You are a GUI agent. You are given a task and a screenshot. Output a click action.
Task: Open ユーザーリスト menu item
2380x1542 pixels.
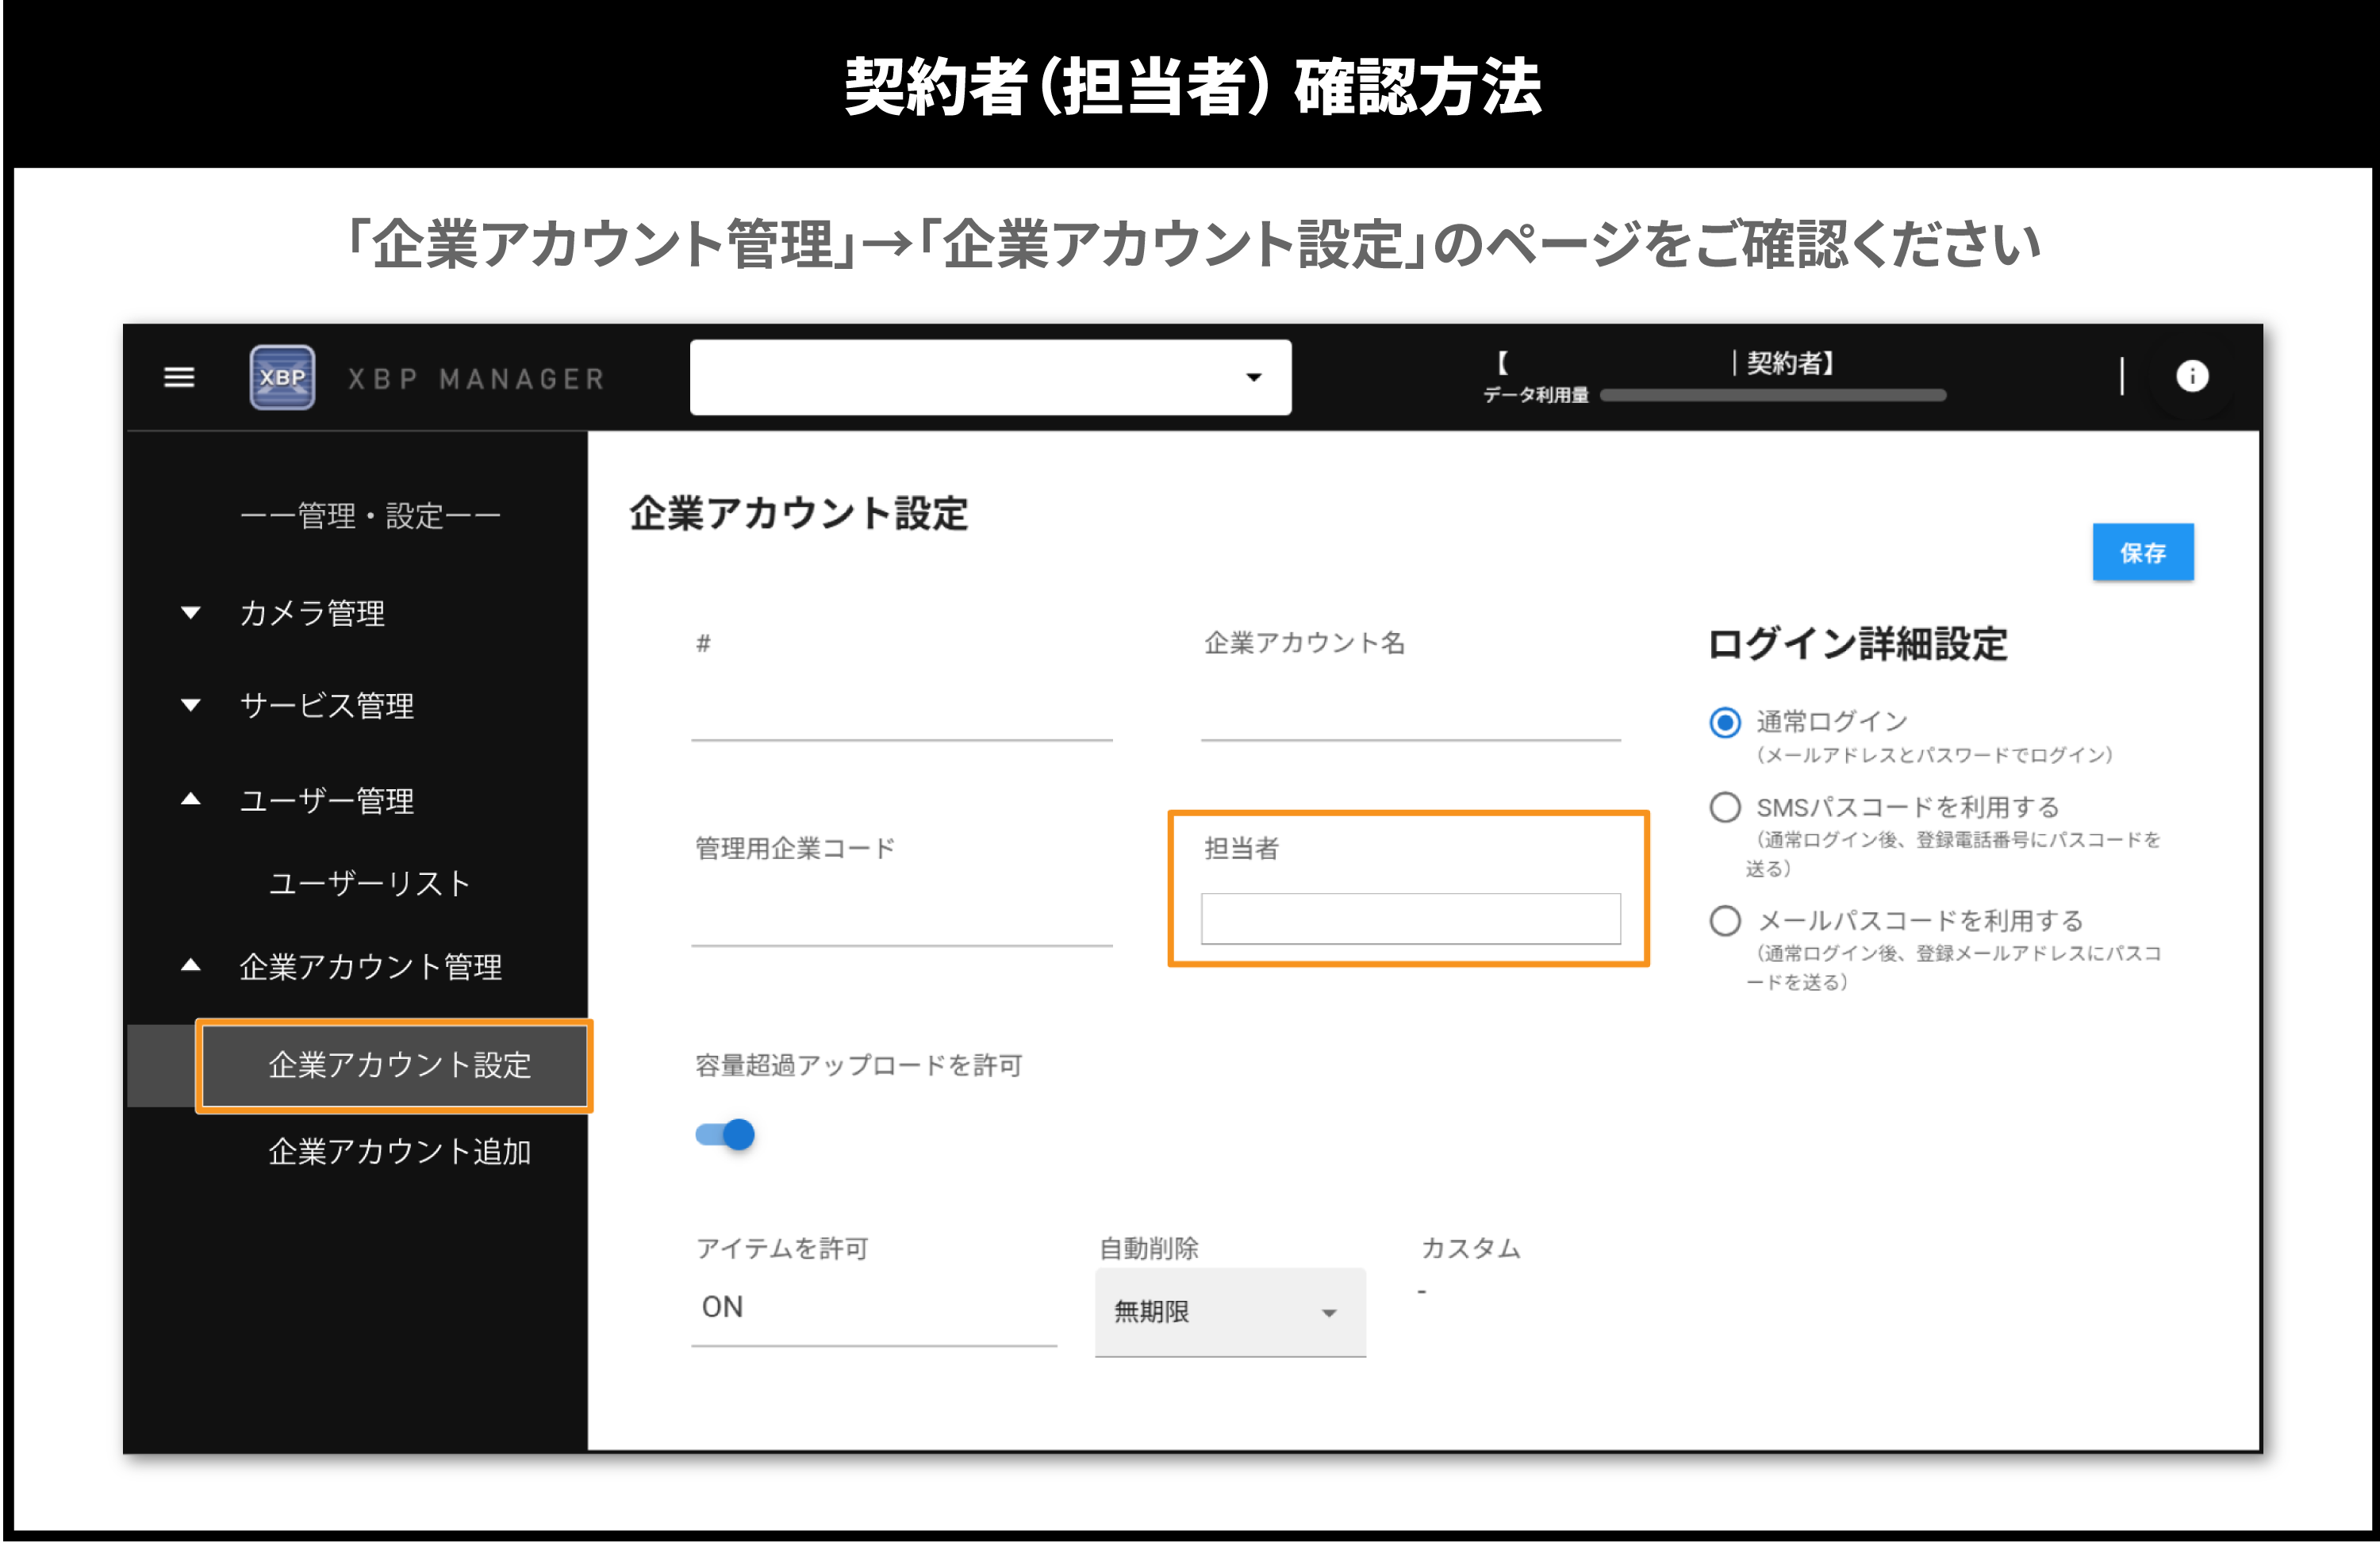(x=369, y=883)
